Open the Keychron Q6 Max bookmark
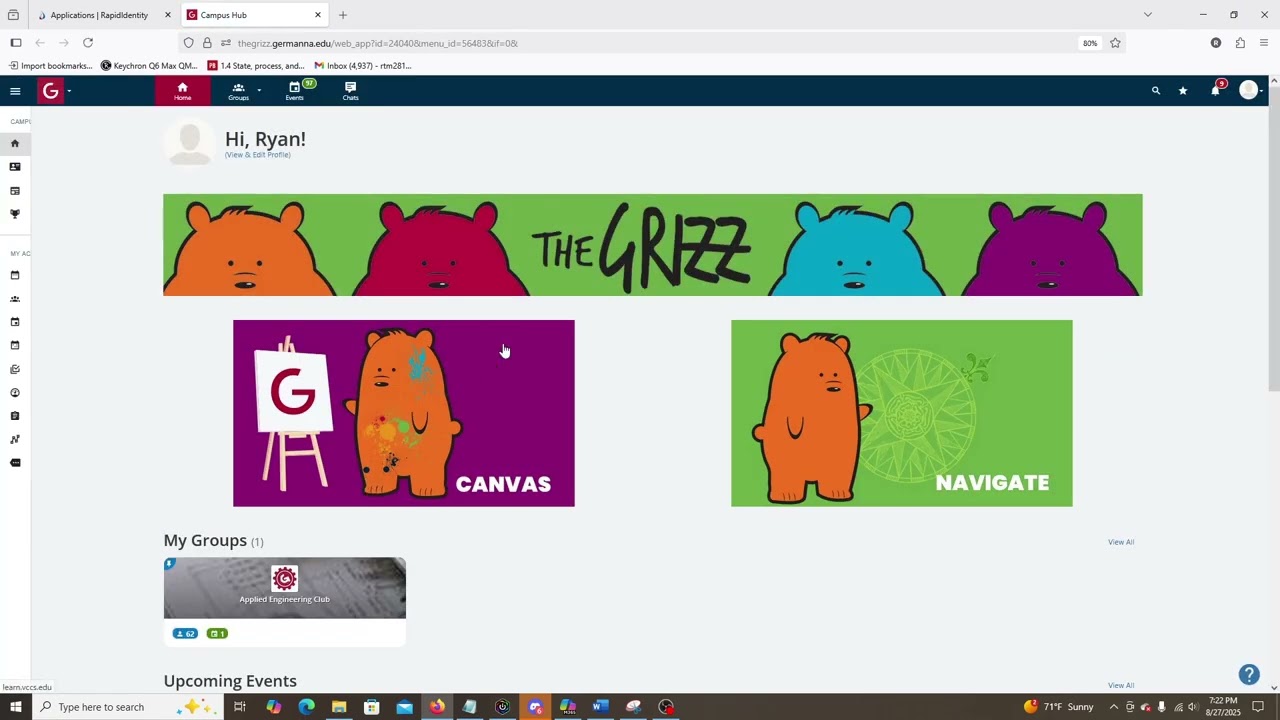 tap(149, 66)
